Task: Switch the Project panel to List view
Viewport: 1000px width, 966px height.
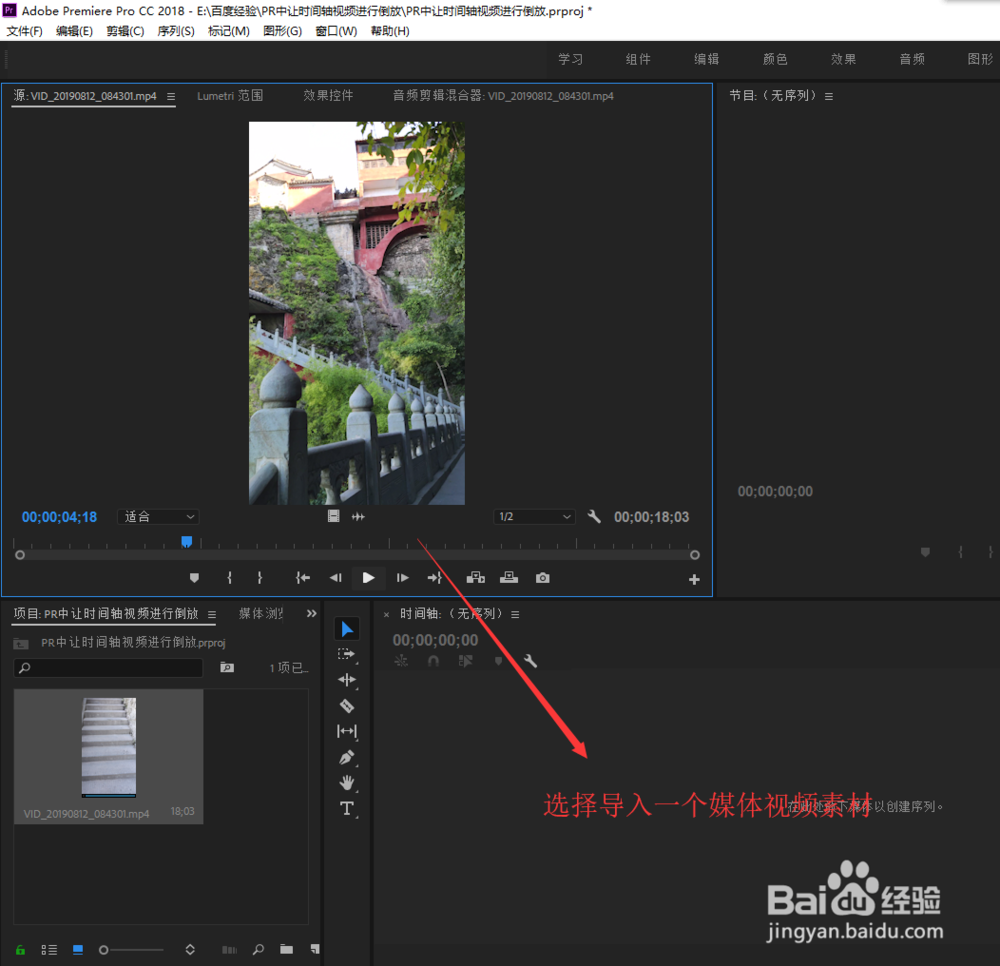Action: pos(49,949)
